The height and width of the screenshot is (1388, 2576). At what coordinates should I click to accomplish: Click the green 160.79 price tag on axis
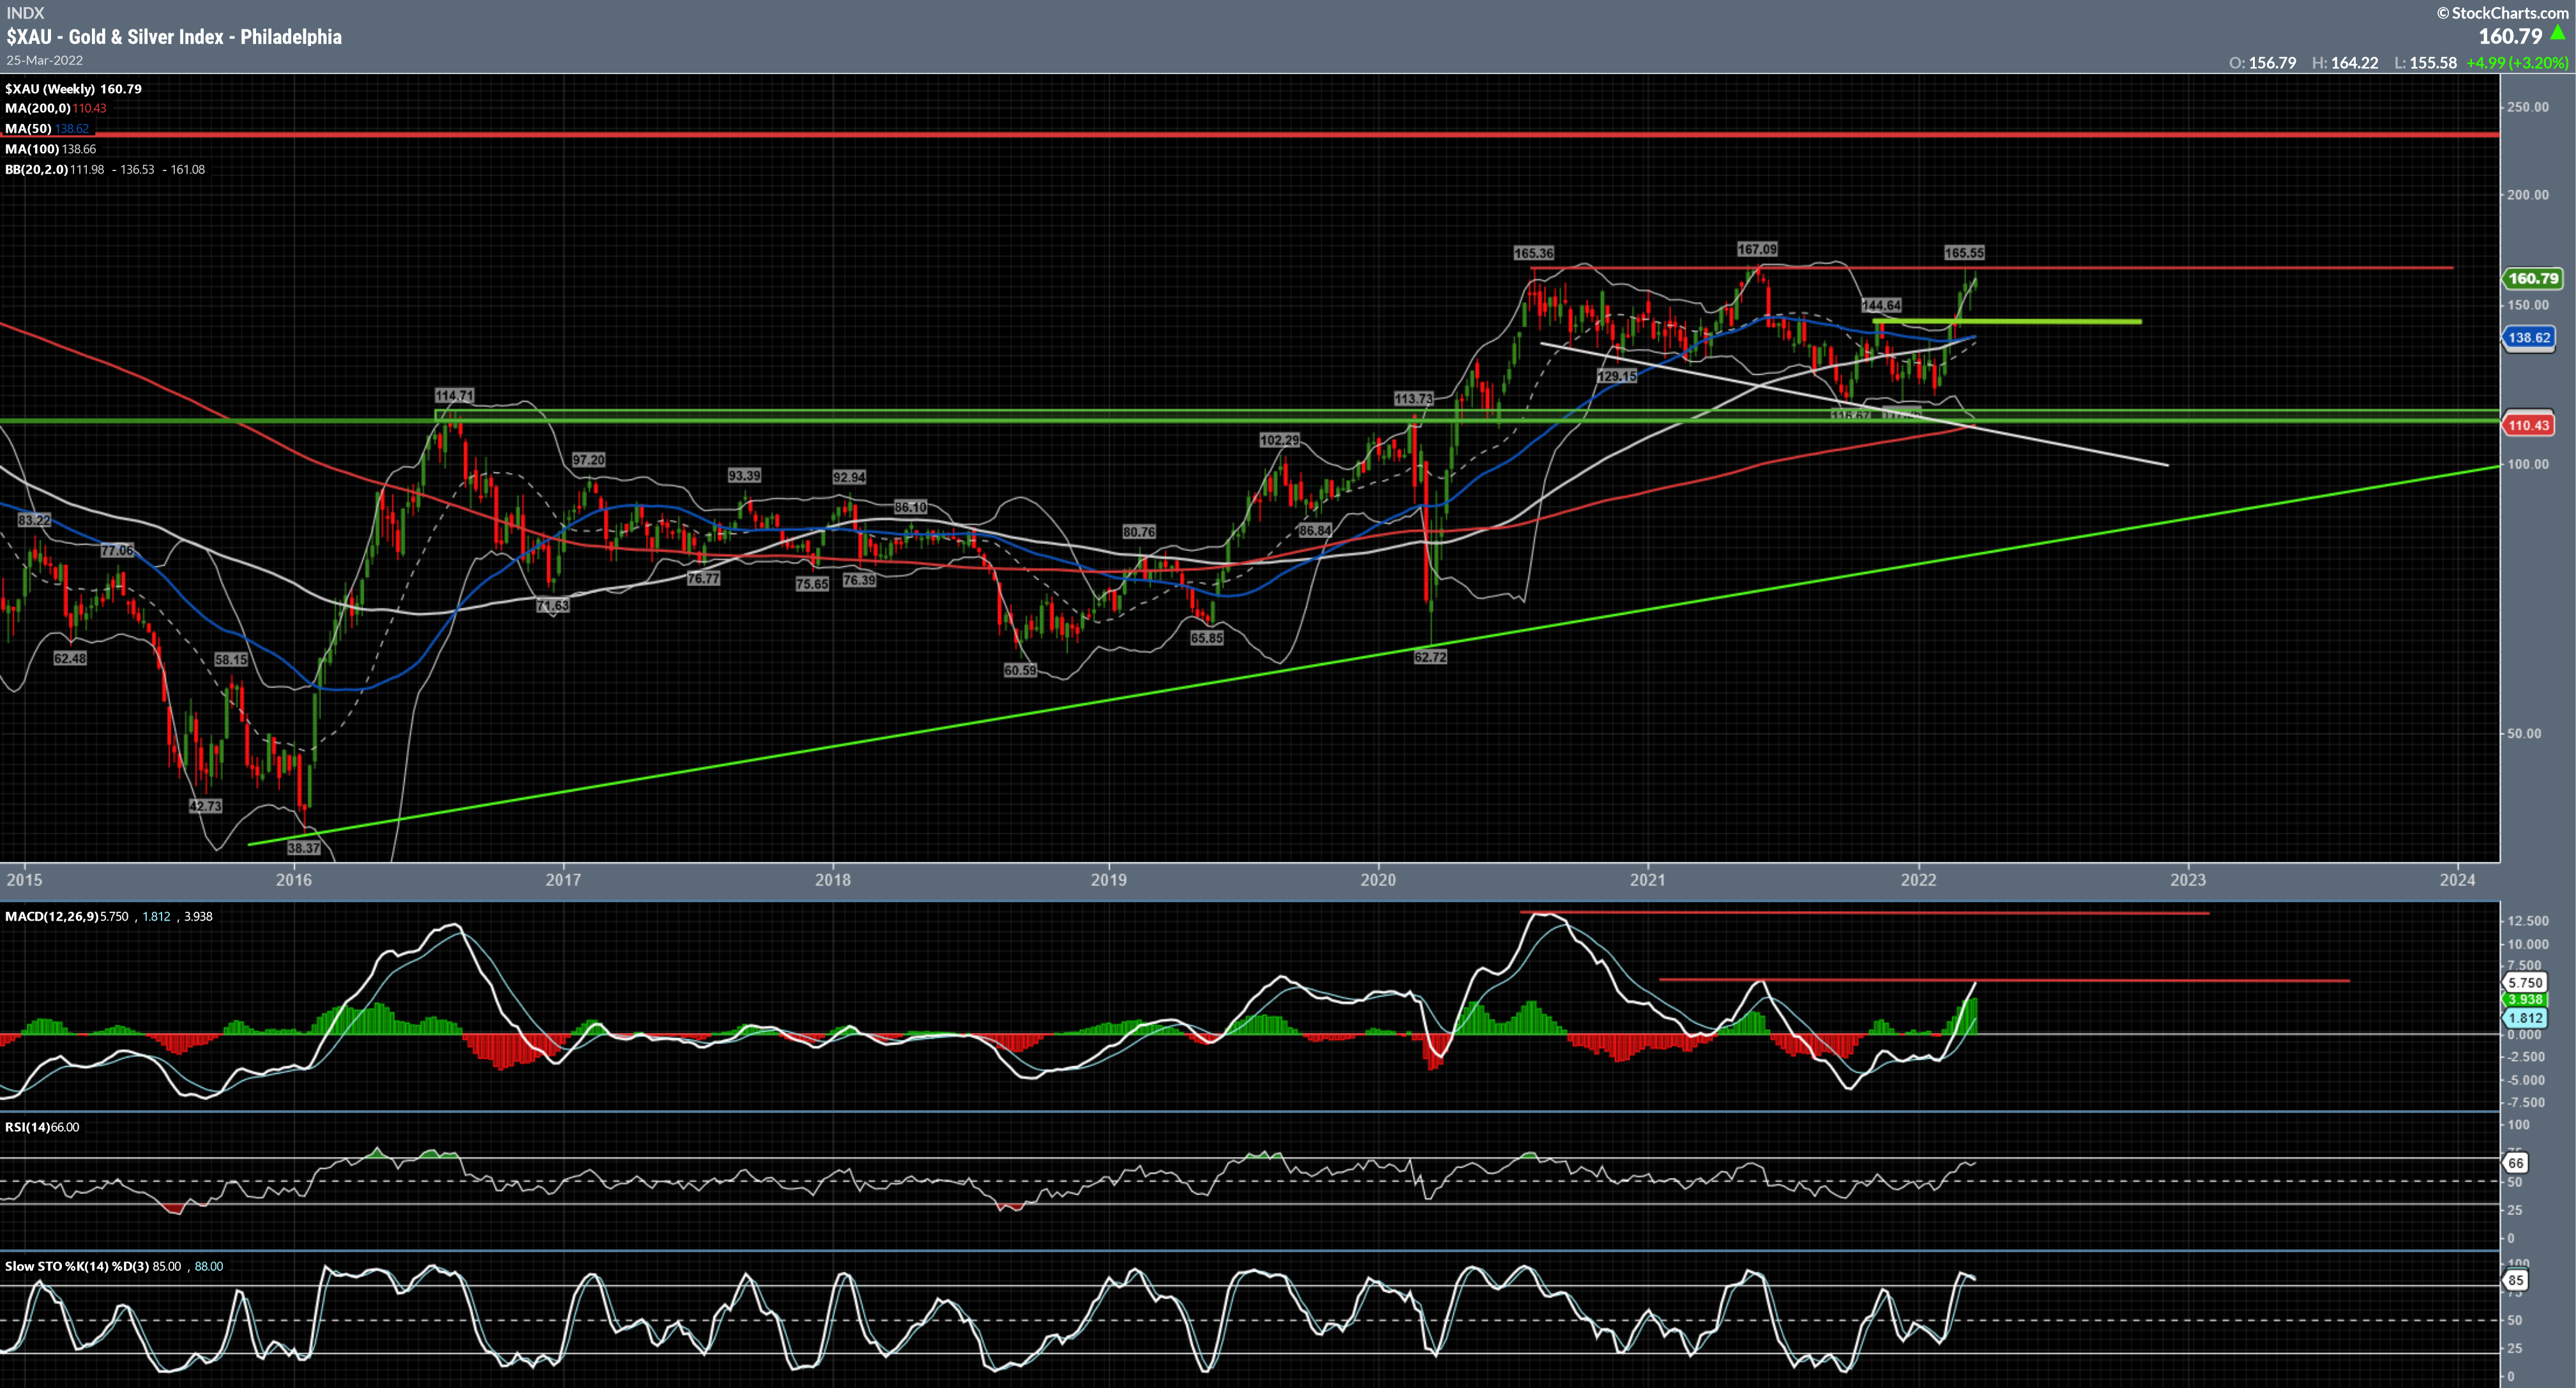click(2532, 279)
